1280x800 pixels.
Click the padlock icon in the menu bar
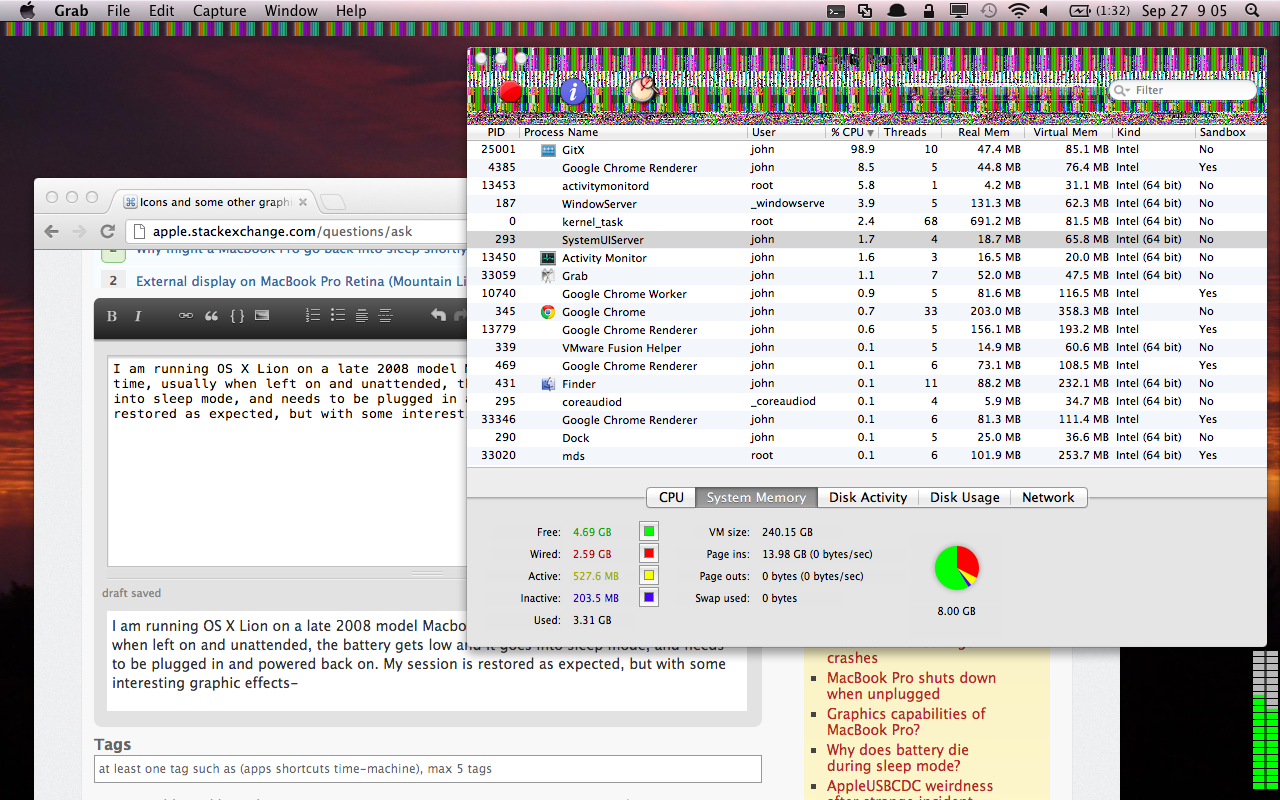pyautogui.click(x=929, y=11)
